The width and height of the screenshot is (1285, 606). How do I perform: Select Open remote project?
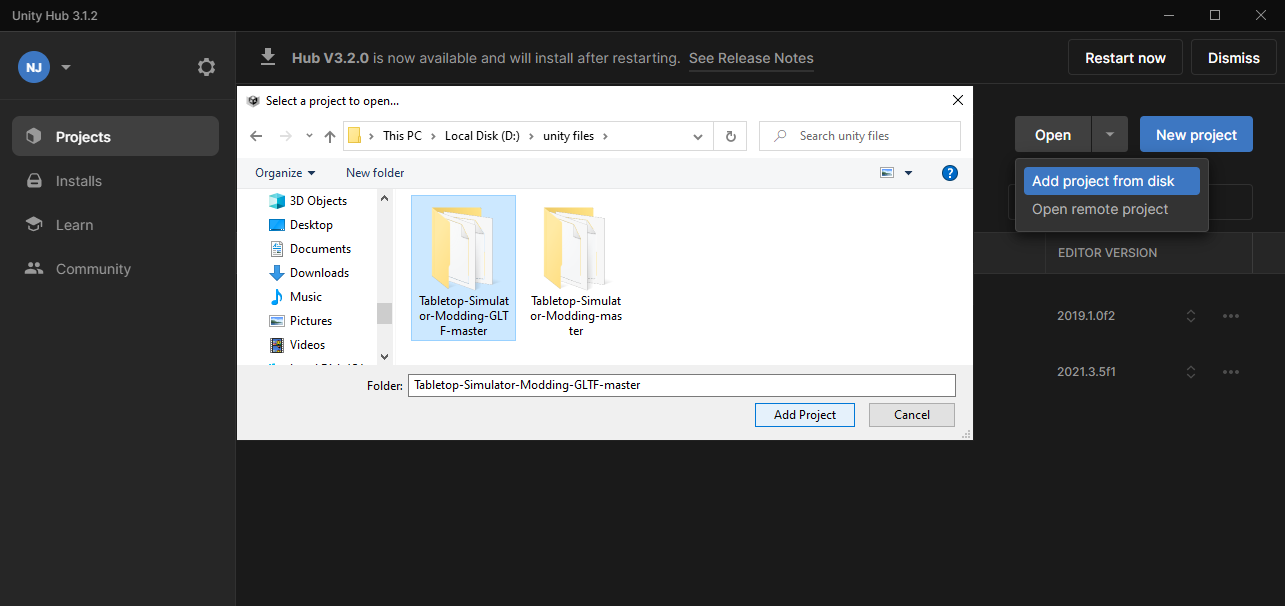click(1099, 209)
